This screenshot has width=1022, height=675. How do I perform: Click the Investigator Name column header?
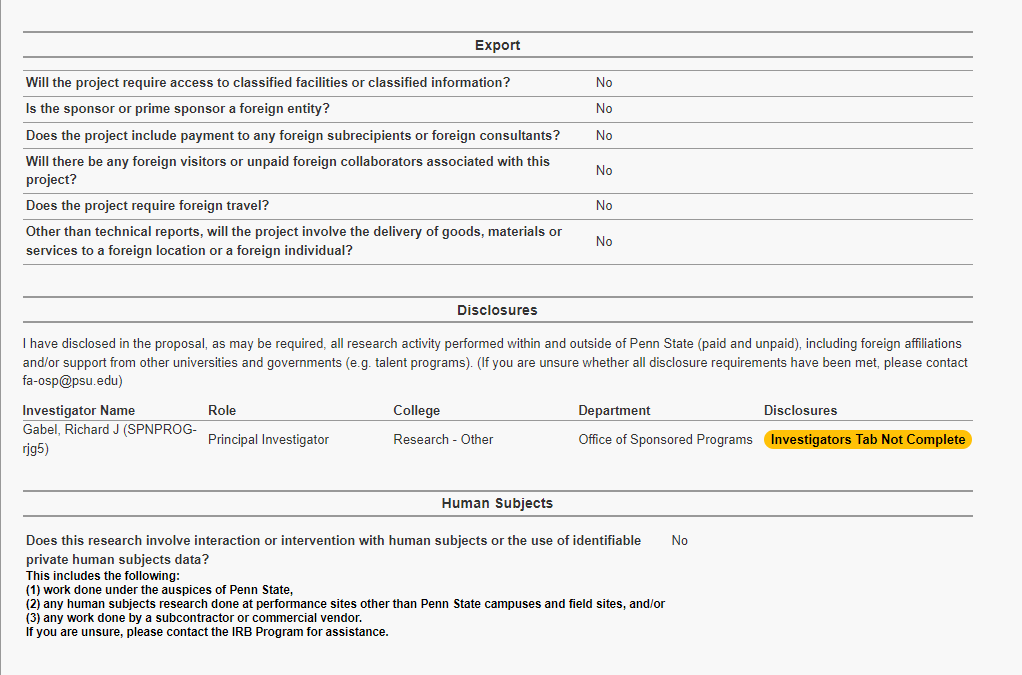pos(79,410)
